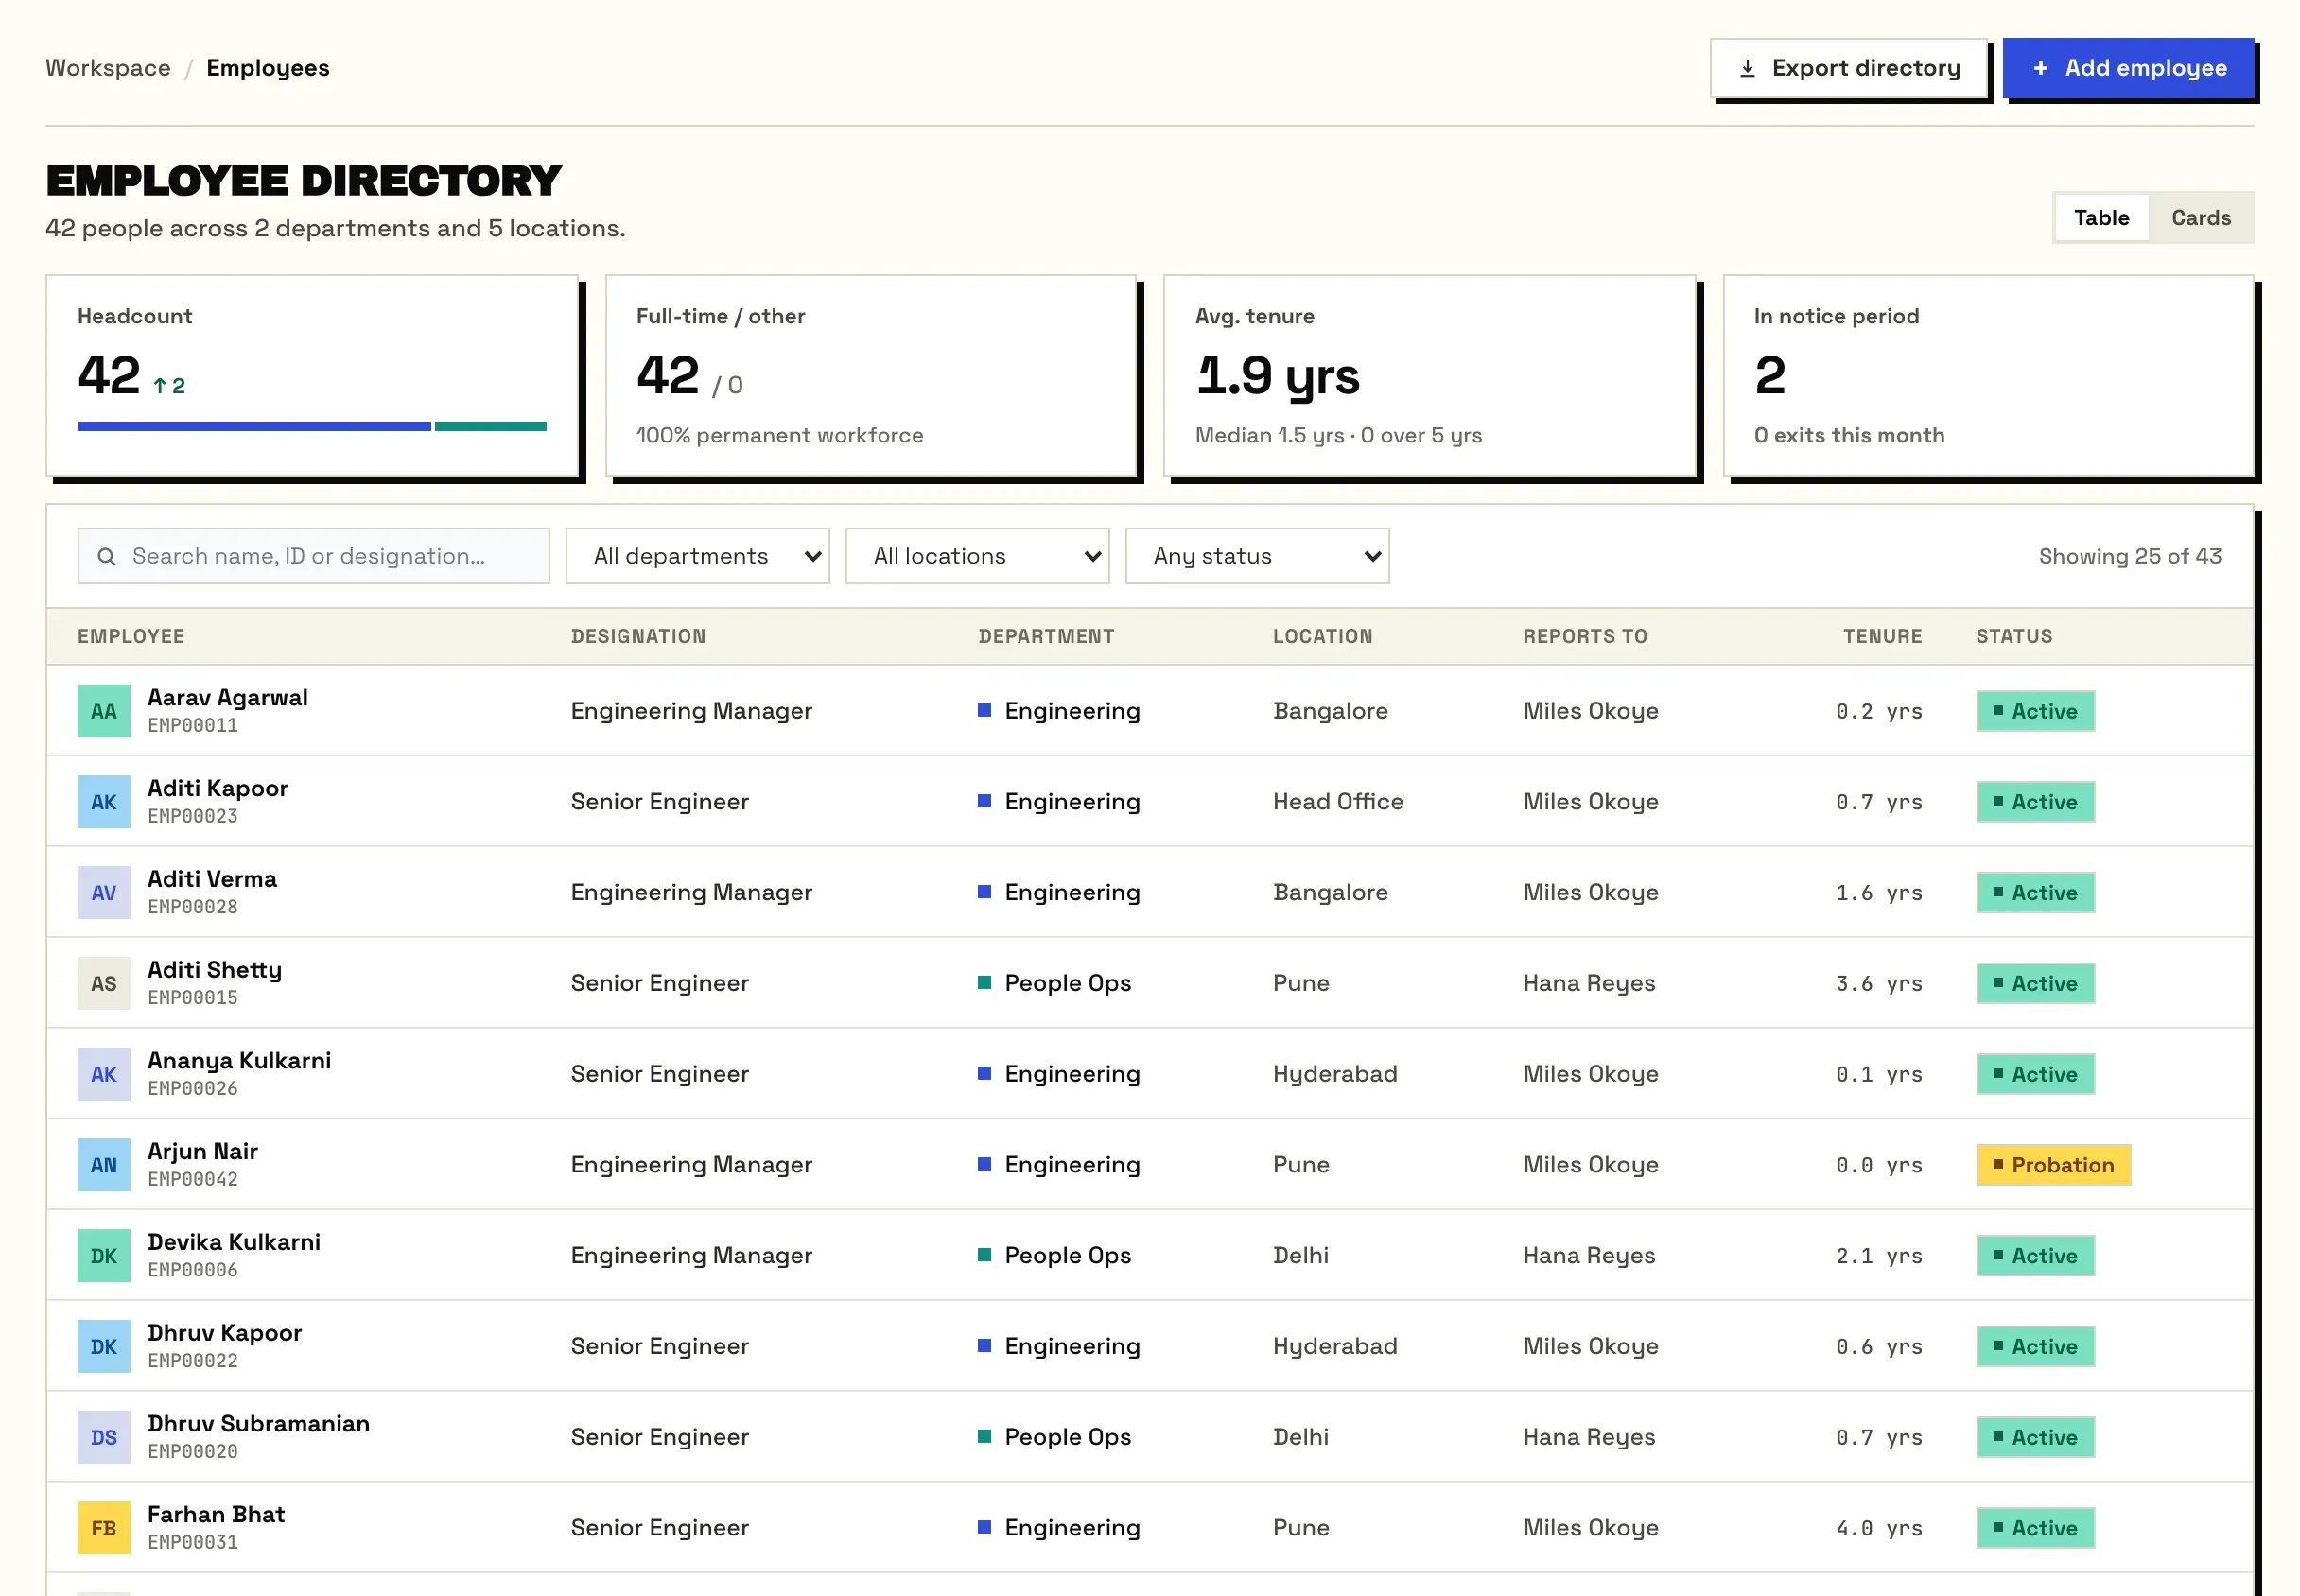Open the Any status dropdown
Screen dimensions: 2300x1596
tap(1258, 557)
